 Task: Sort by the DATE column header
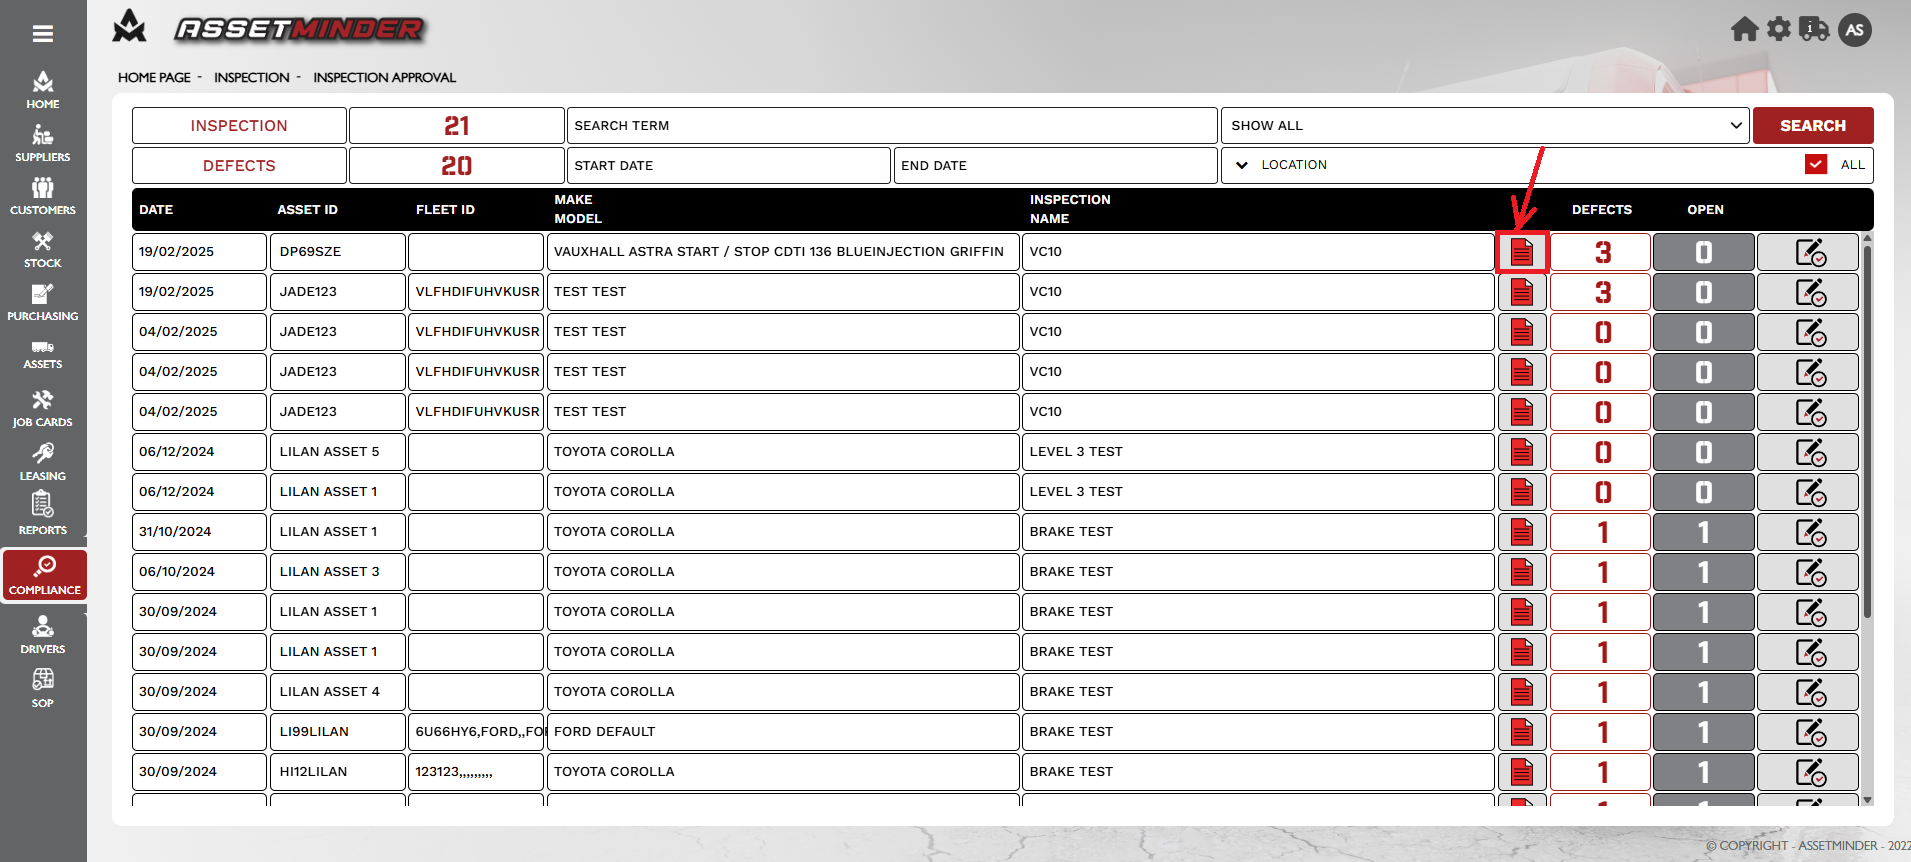click(x=156, y=210)
